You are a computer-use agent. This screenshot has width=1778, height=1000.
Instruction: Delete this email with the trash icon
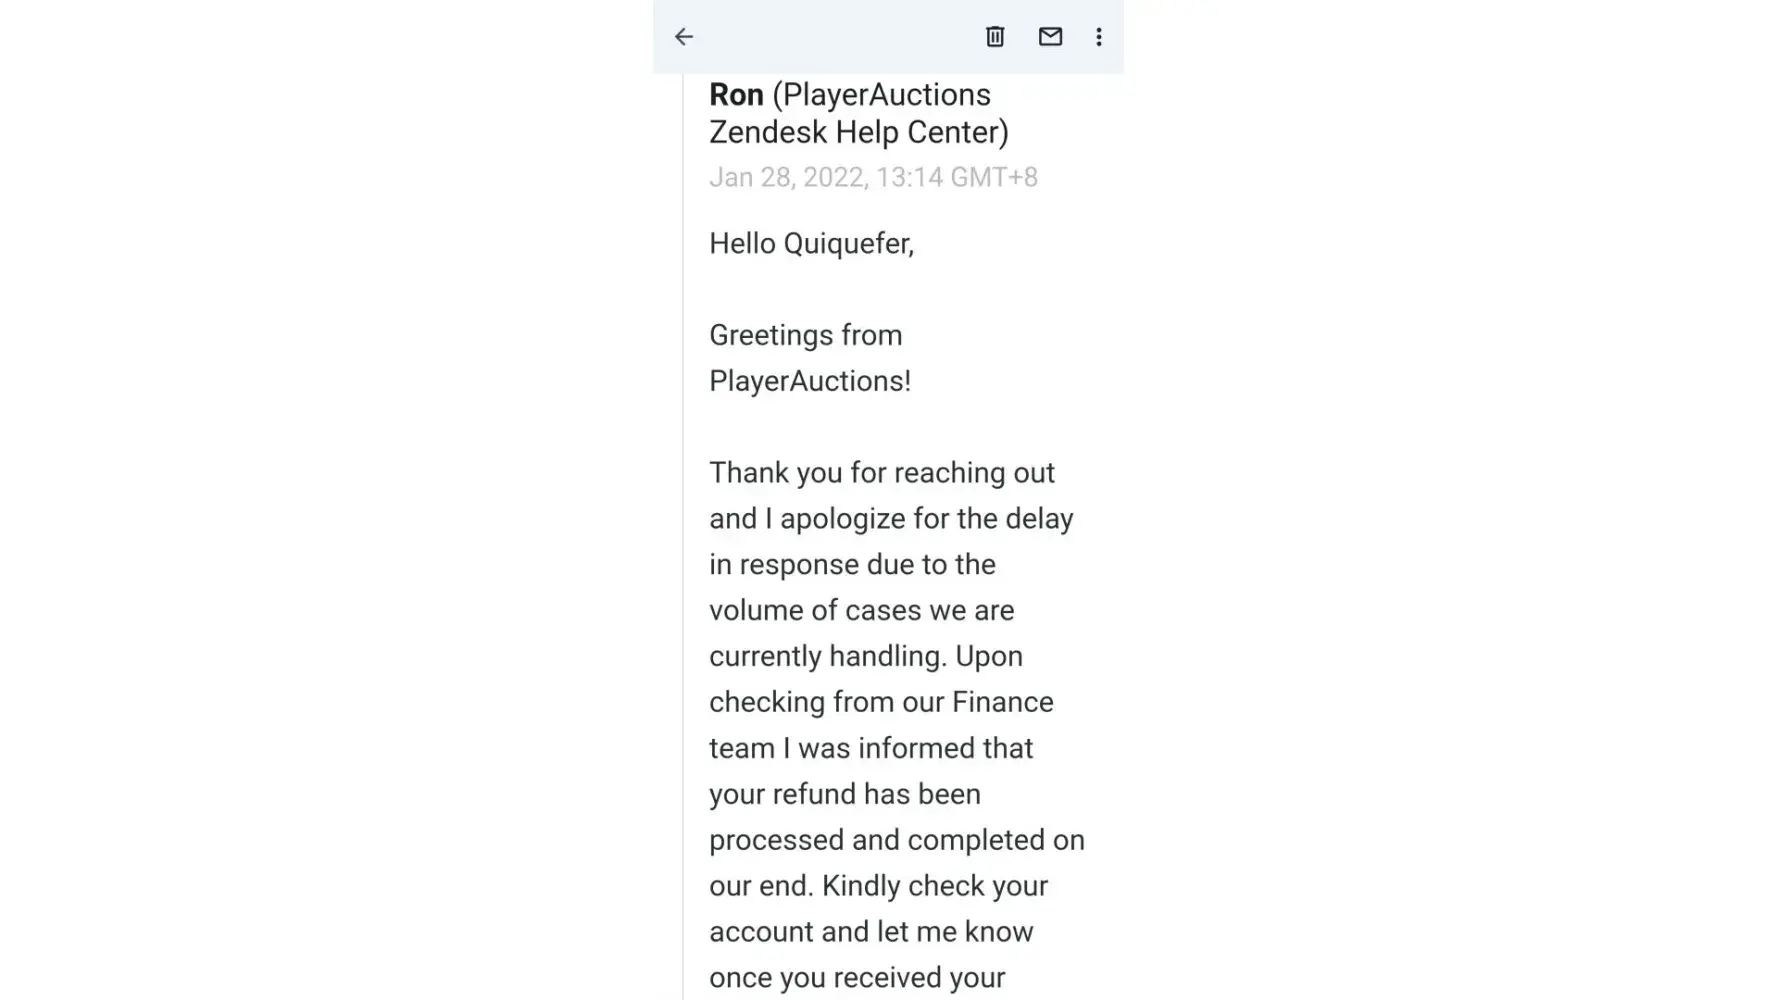pos(995,37)
